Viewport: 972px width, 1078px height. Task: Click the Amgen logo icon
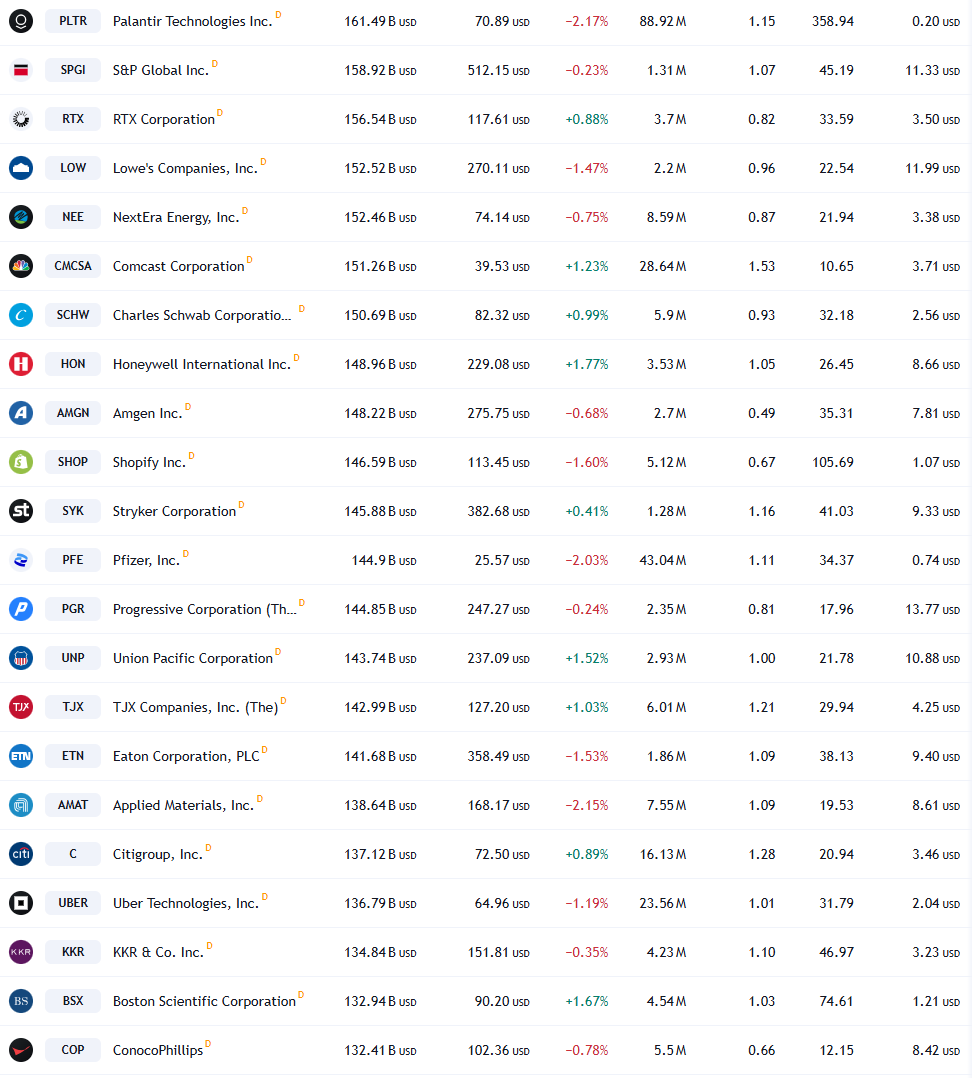[x=21, y=413]
